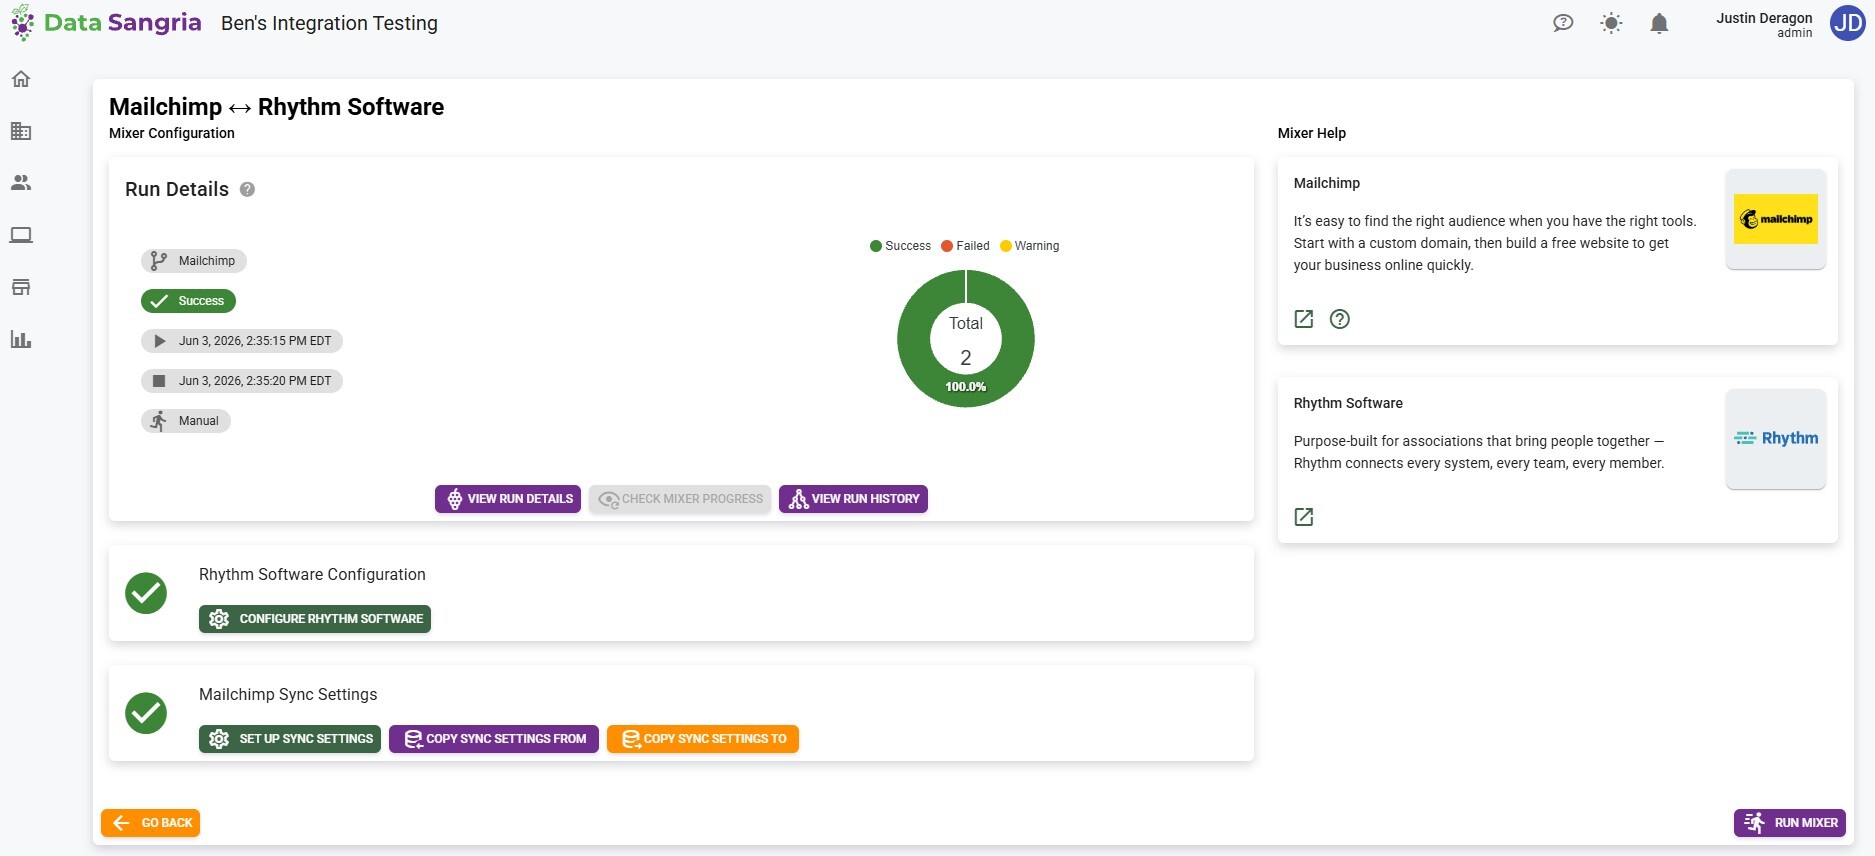
Task: Click View Run Details button
Action: pos(508,499)
